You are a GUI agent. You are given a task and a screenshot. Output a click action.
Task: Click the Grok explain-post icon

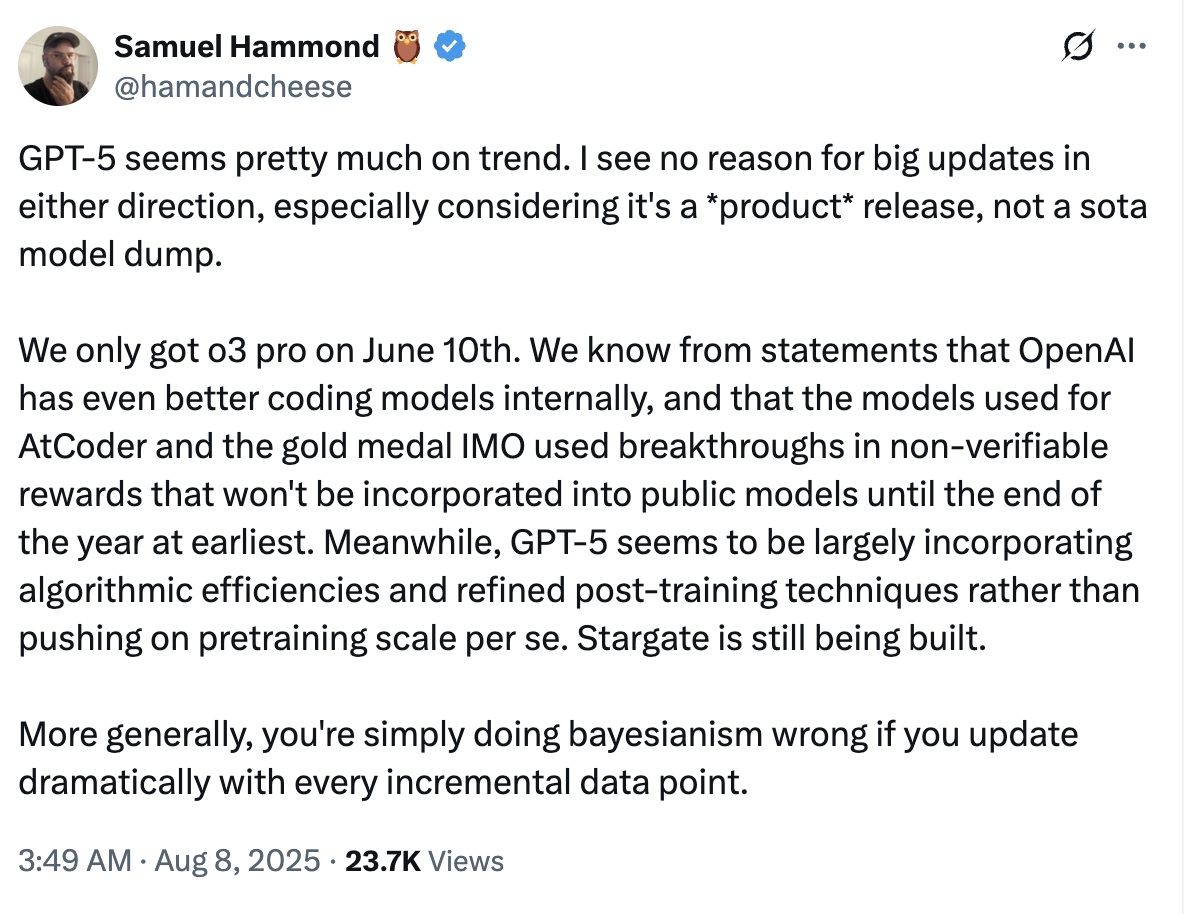[x=1078, y=46]
